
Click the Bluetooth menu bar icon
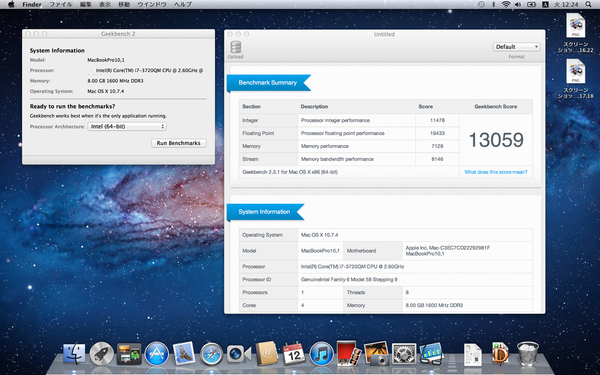493,4
